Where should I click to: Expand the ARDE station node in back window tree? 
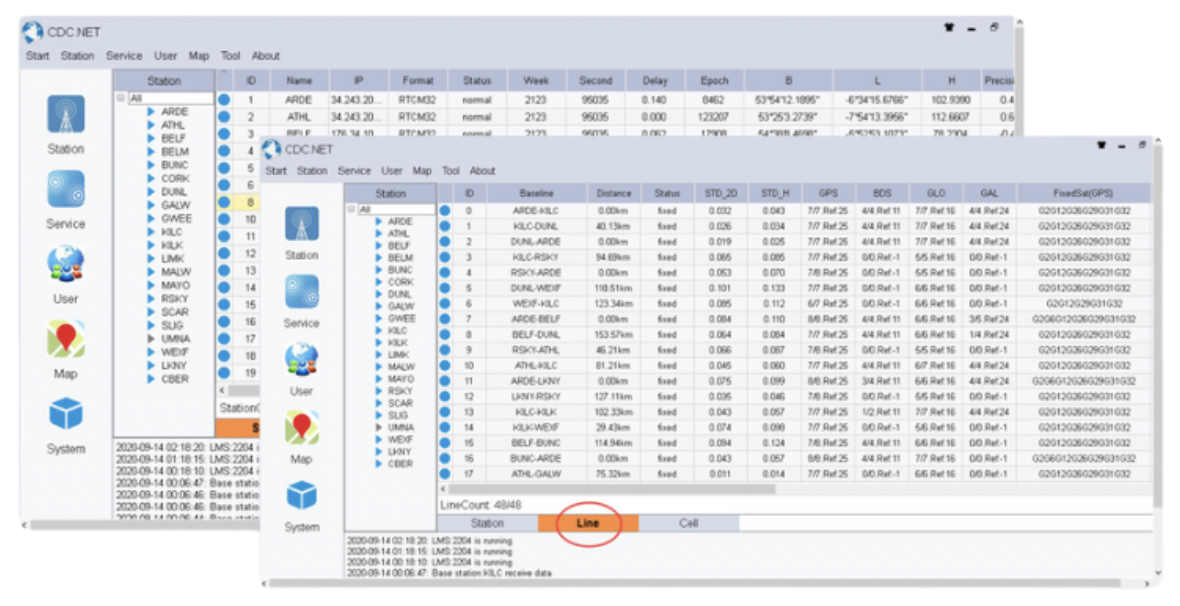[151, 112]
